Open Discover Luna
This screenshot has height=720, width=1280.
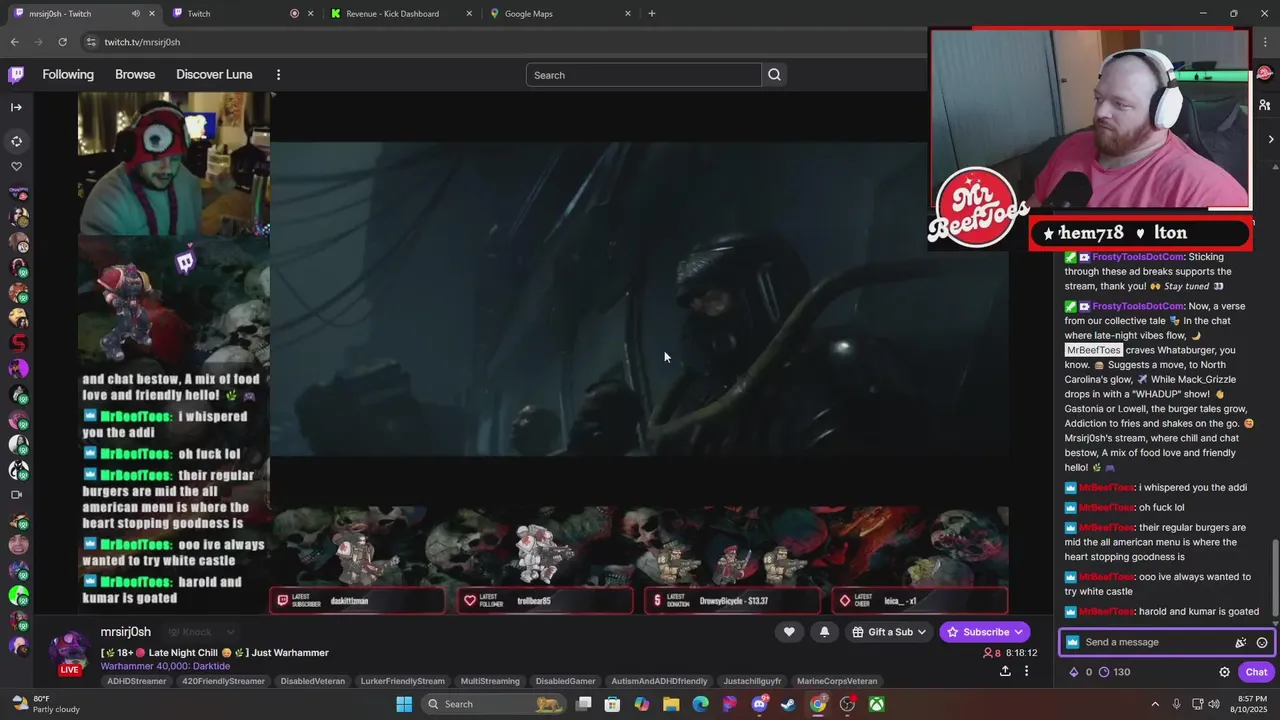coord(214,75)
